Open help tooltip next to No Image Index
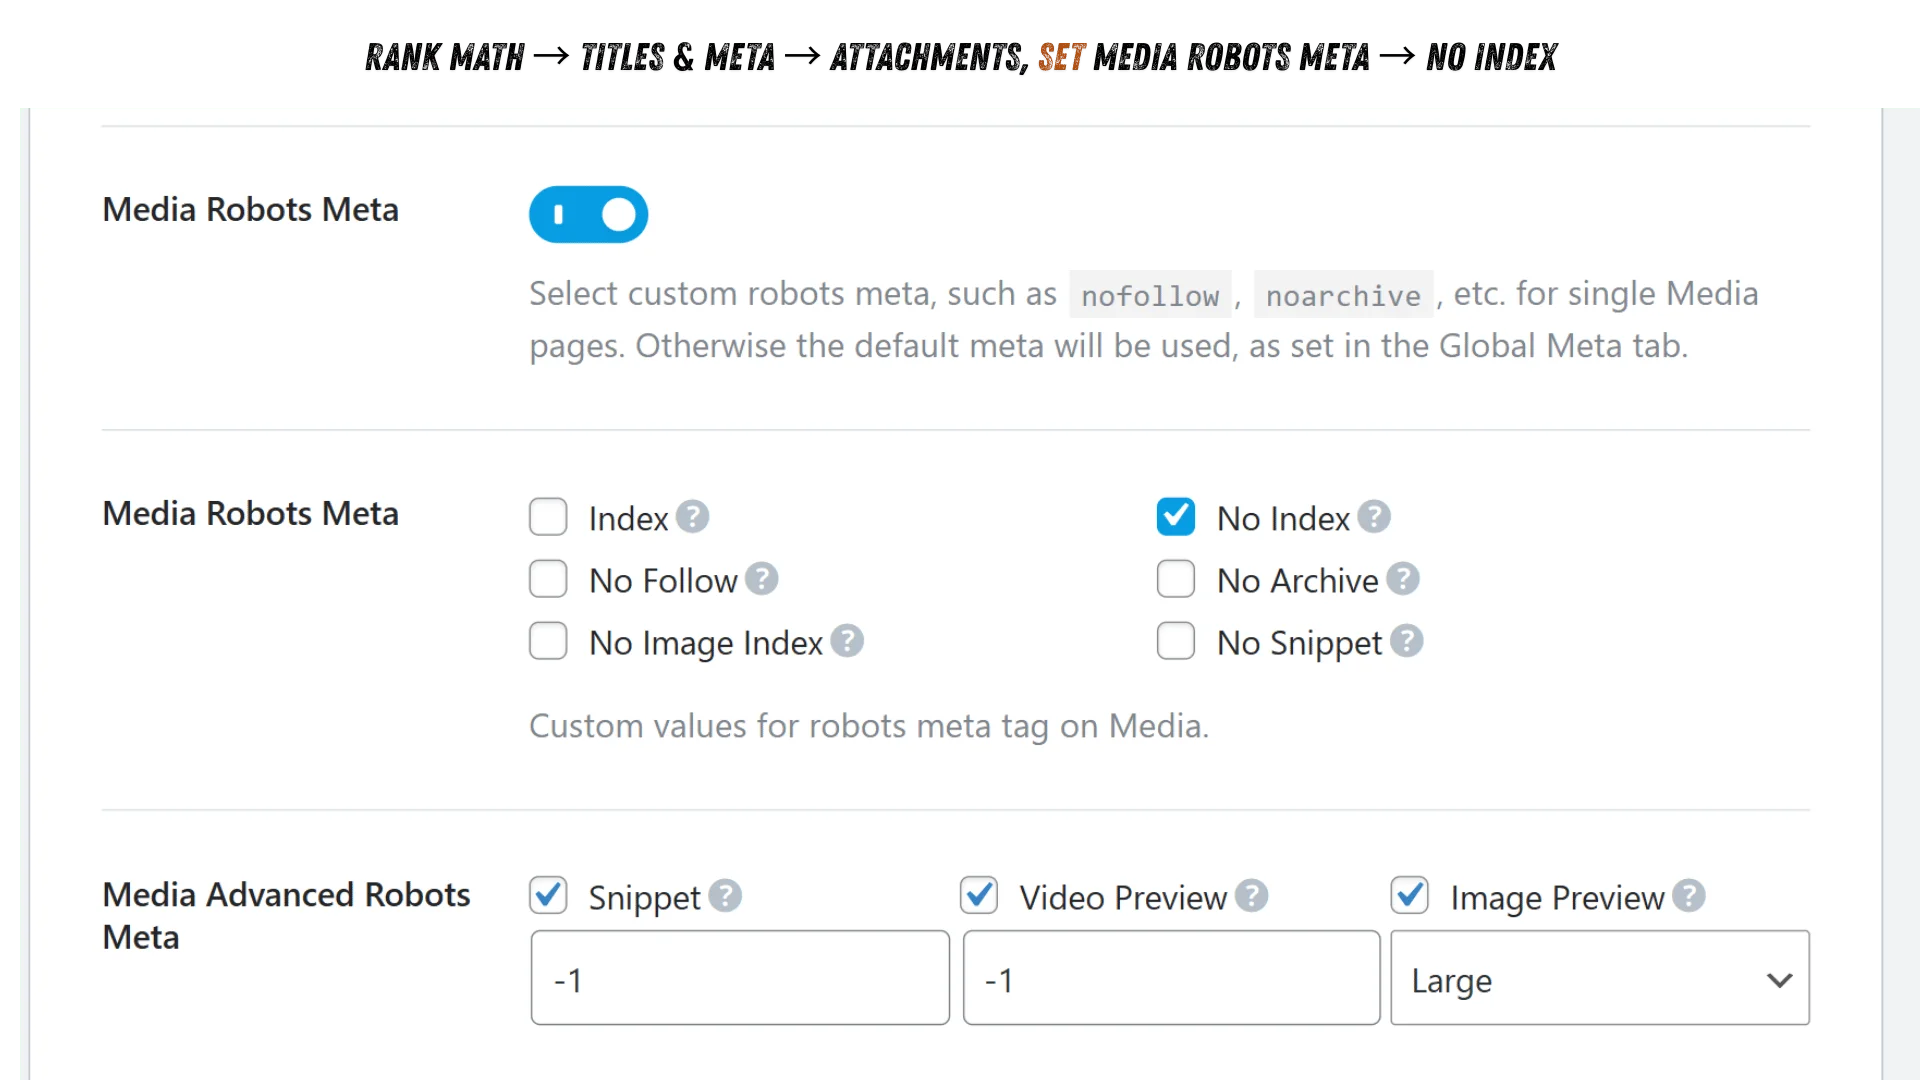Image resolution: width=1920 pixels, height=1080 pixels. coord(847,641)
